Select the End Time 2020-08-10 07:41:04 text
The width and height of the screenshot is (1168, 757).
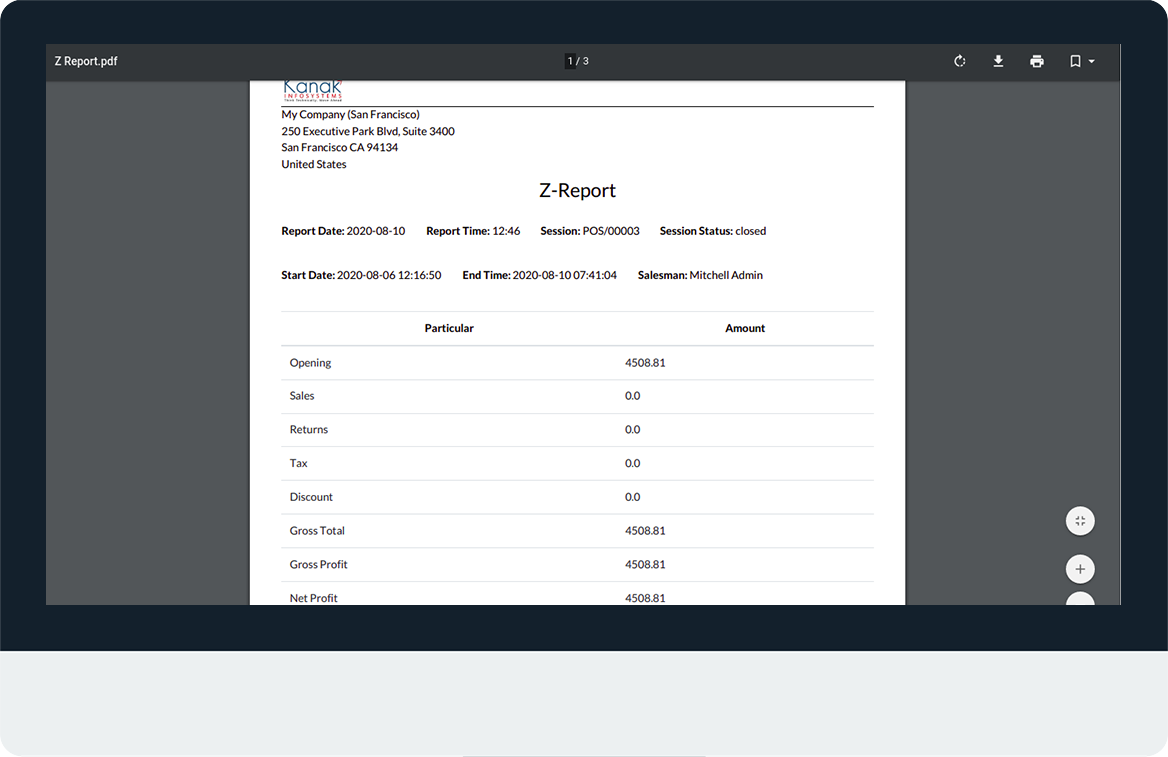539,275
